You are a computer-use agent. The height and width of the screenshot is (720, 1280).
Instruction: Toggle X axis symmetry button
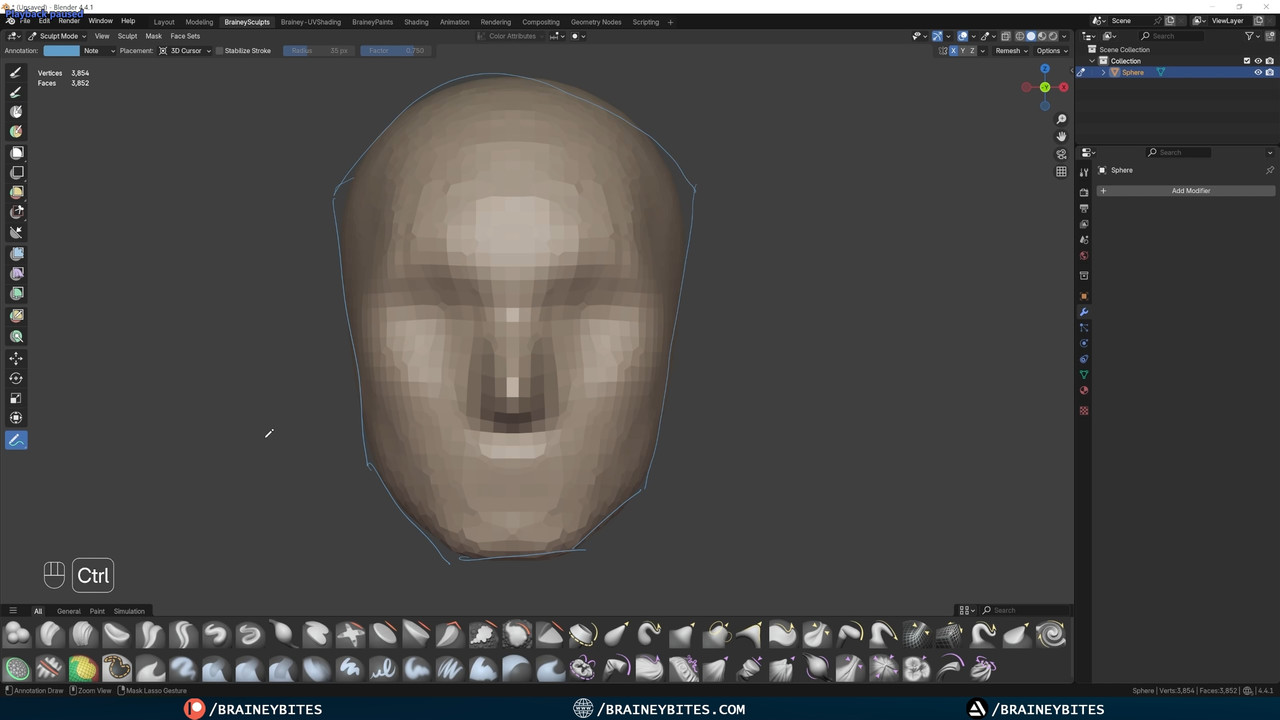click(x=953, y=51)
